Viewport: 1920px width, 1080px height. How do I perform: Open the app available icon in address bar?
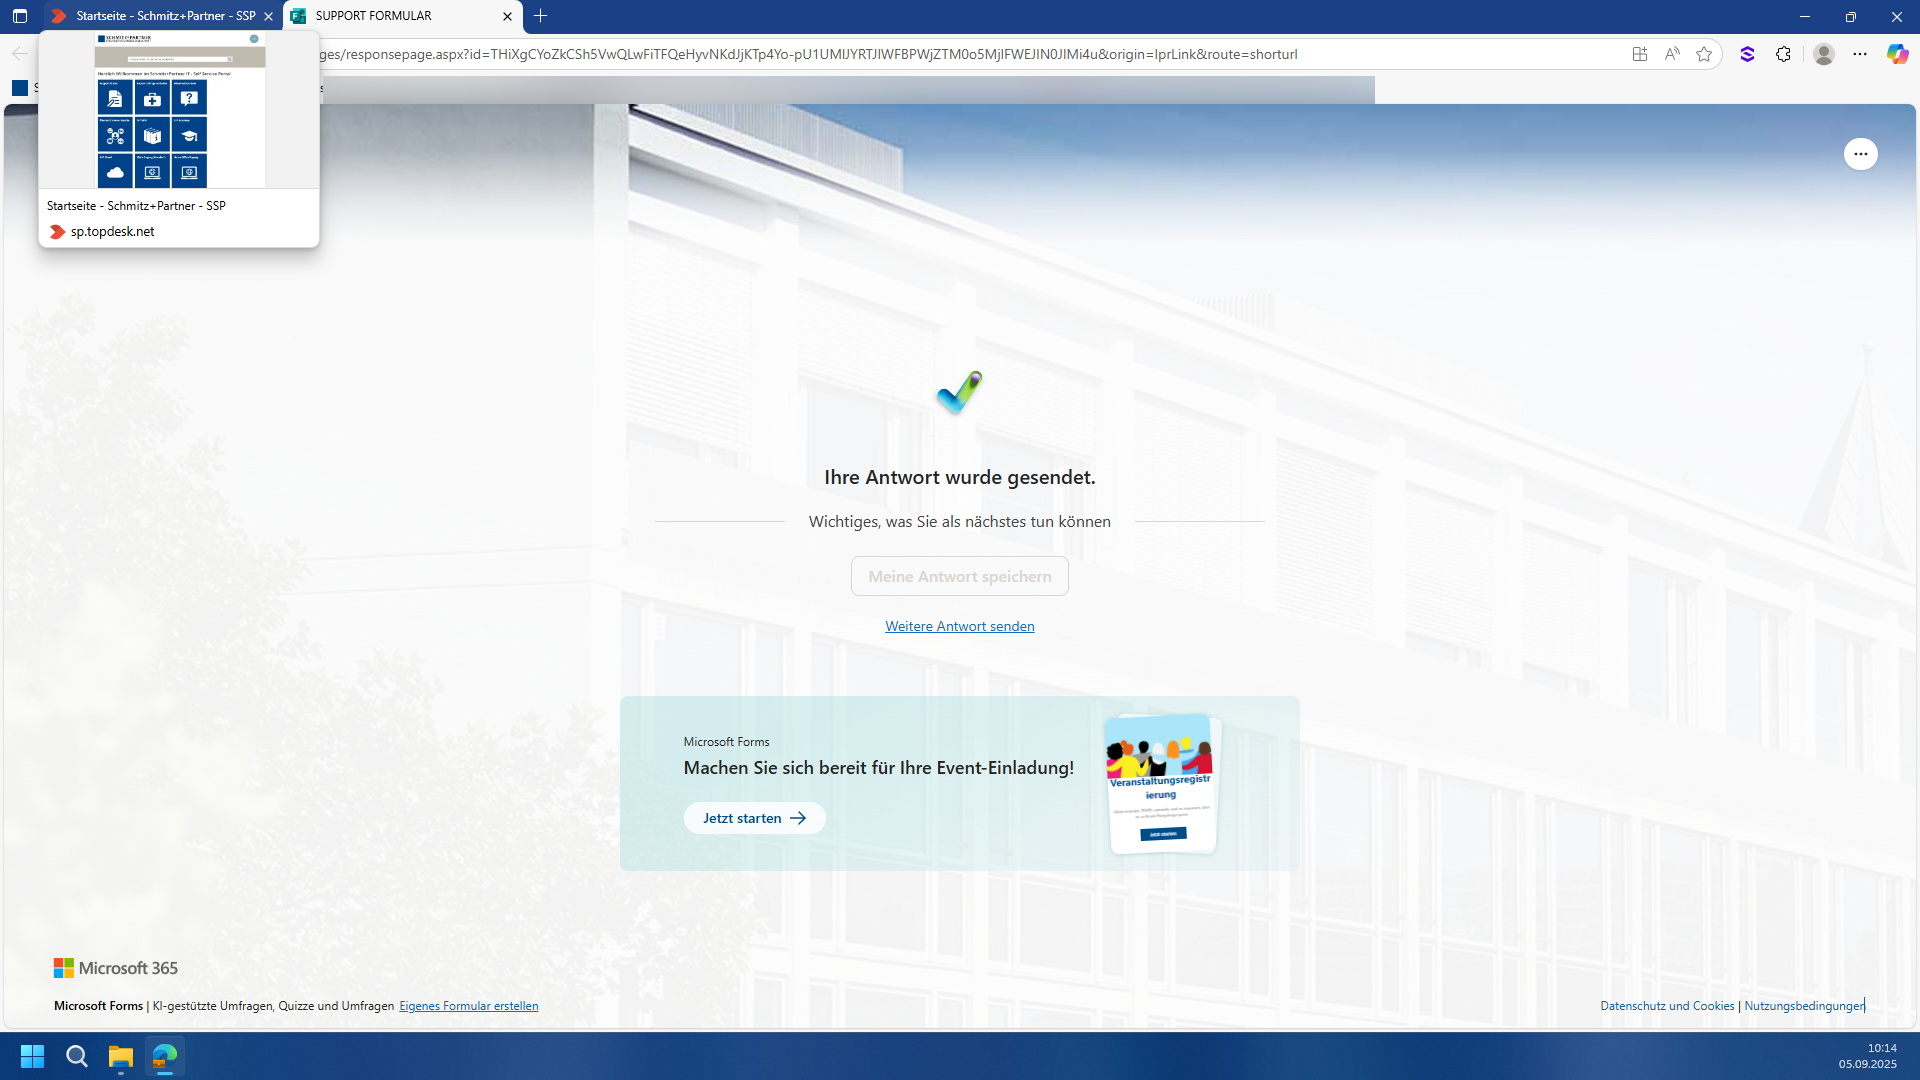coord(1640,54)
